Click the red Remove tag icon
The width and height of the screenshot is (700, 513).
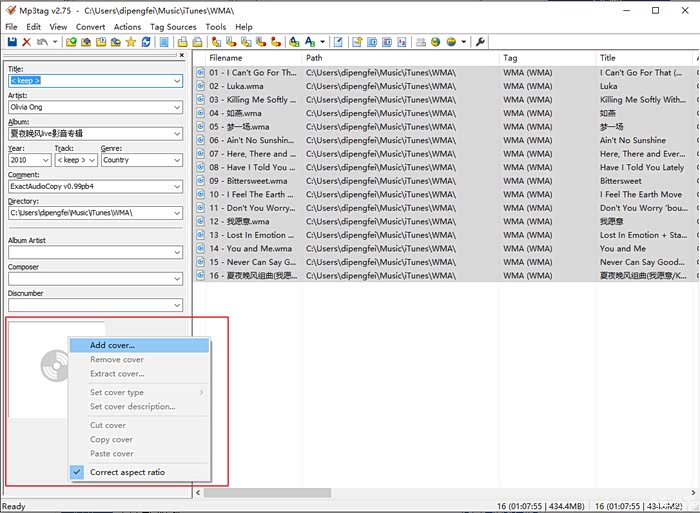(27, 42)
